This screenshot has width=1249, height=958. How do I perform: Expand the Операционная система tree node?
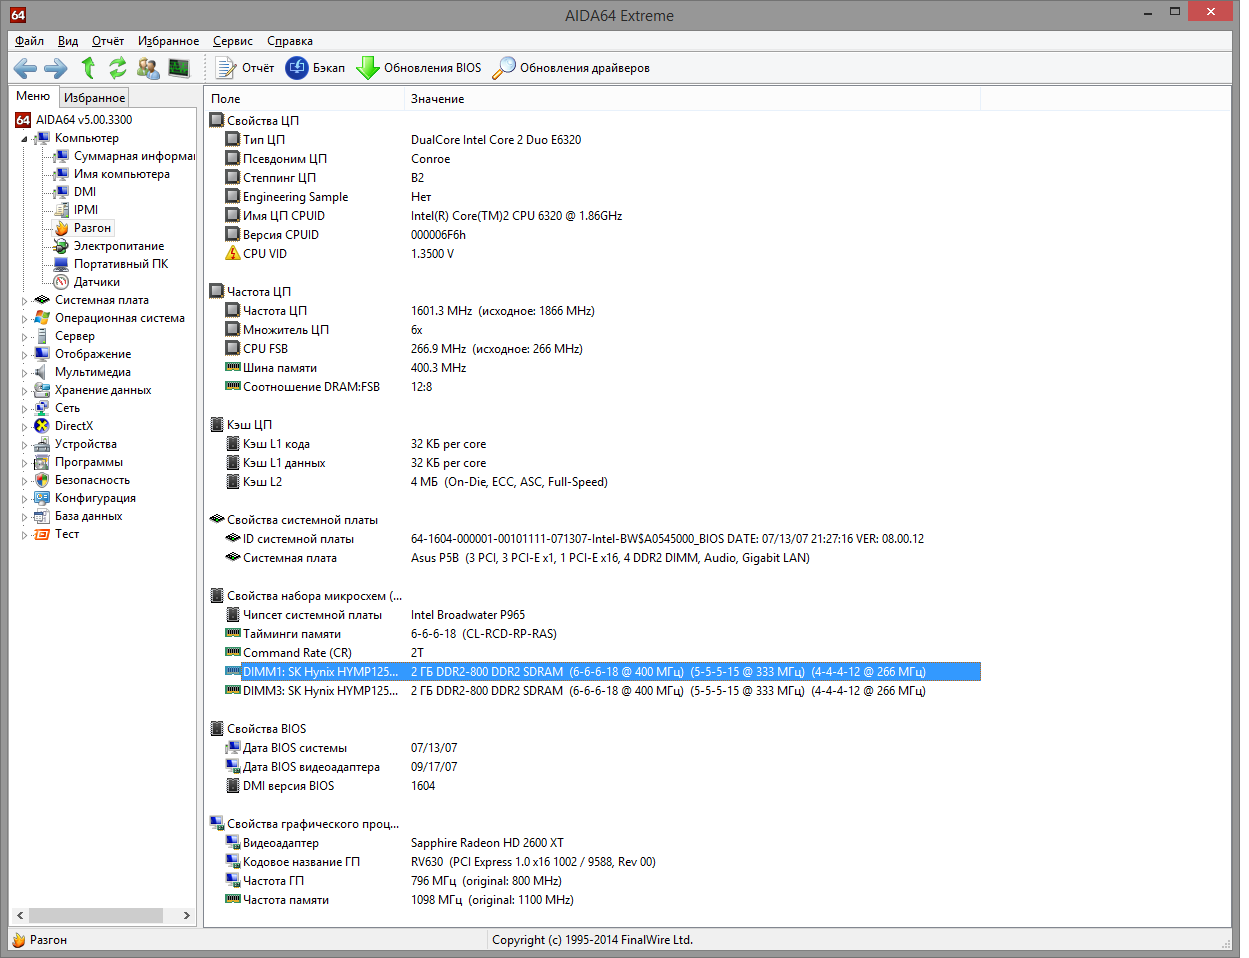(24, 318)
